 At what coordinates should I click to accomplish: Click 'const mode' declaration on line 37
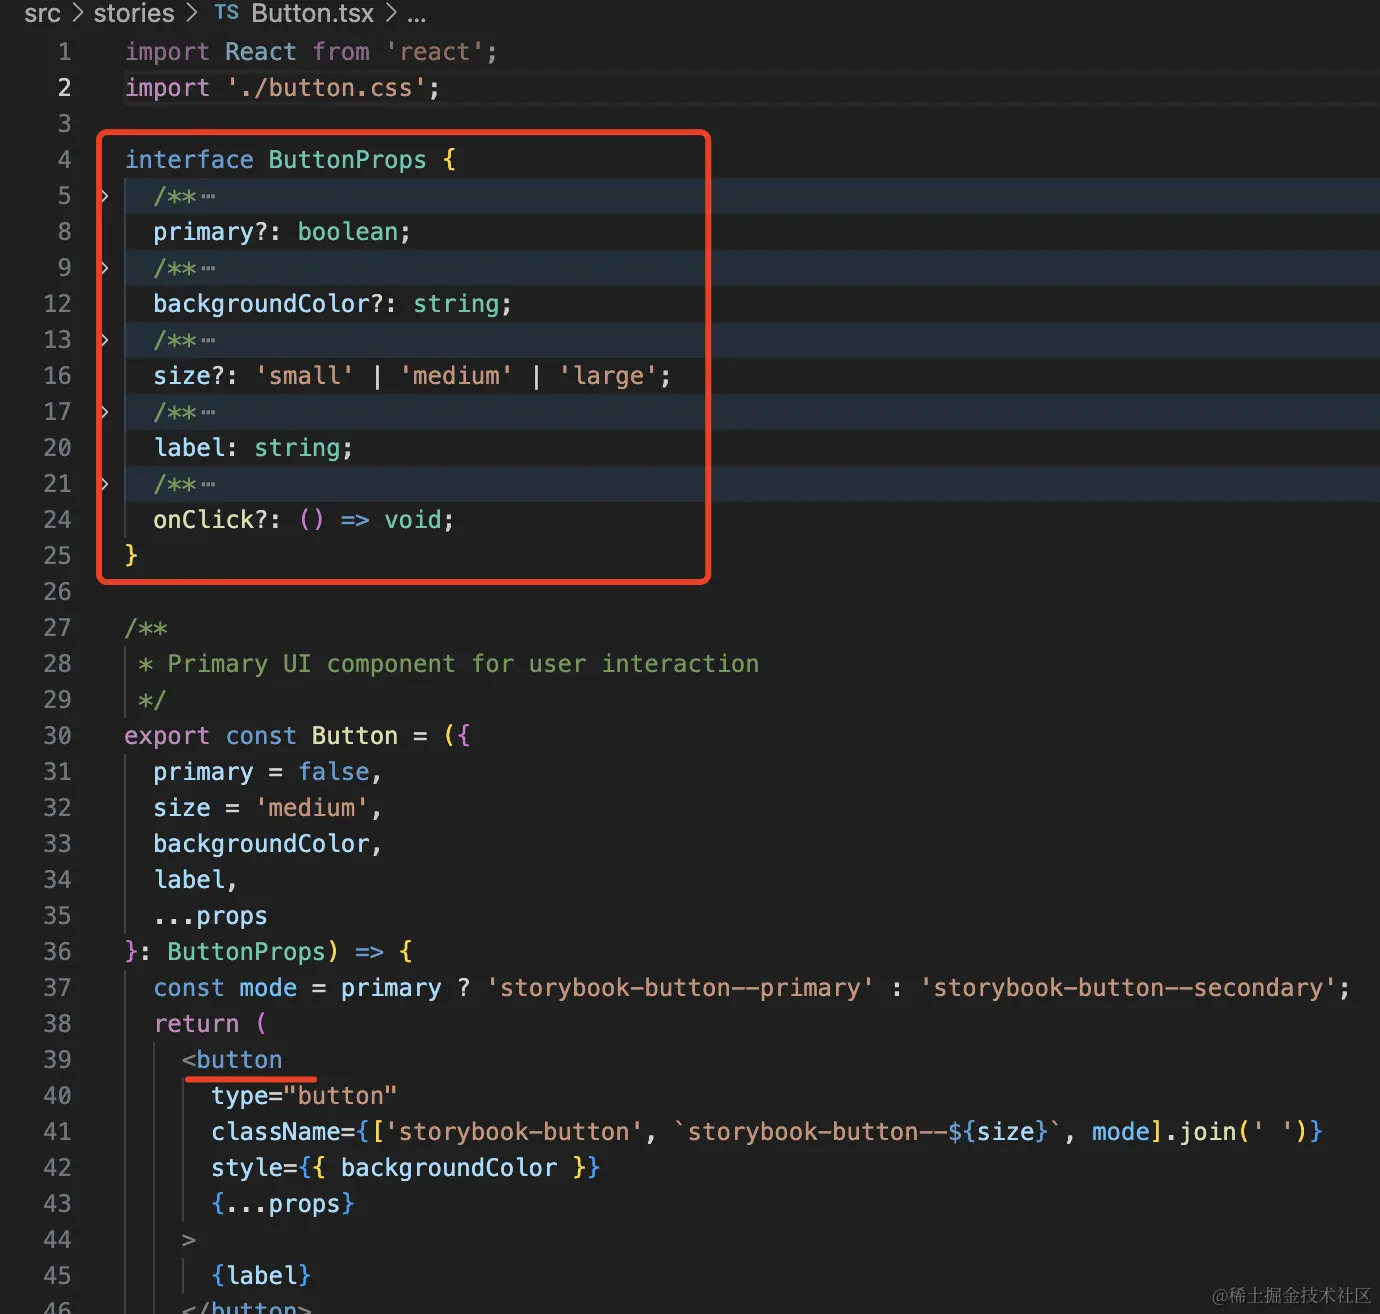point(225,988)
